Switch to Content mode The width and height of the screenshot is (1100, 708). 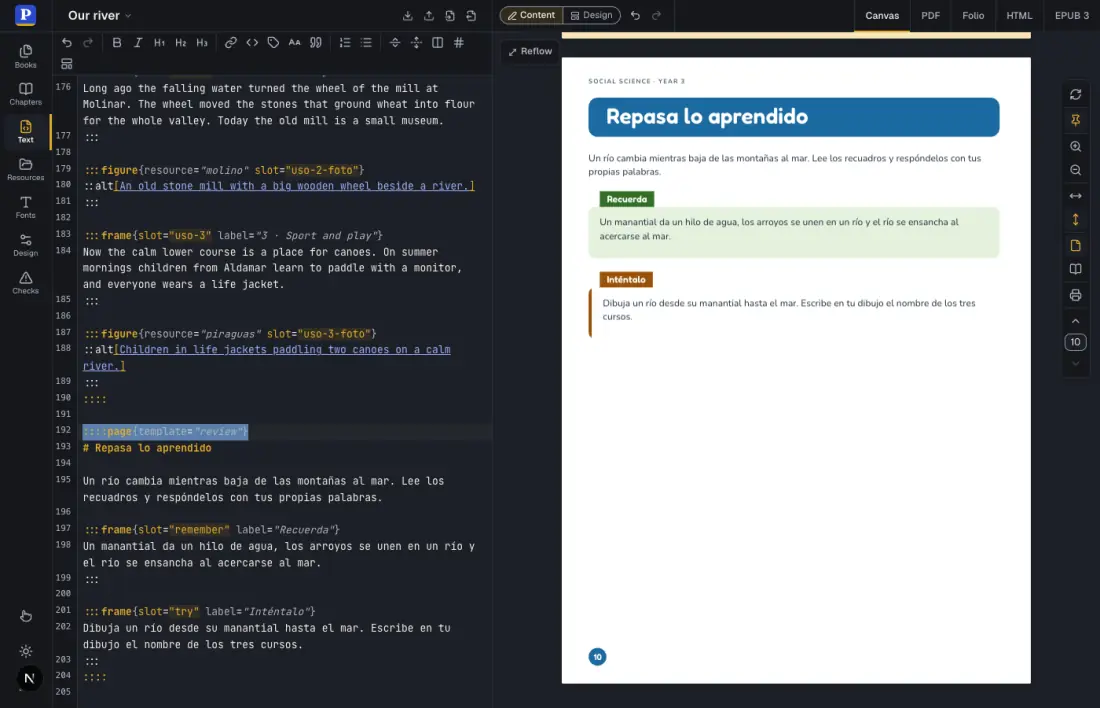point(532,15)
